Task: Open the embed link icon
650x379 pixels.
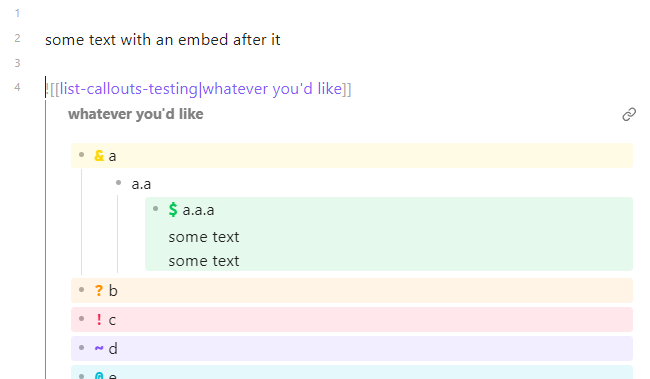Action: [x=629, y=114]
